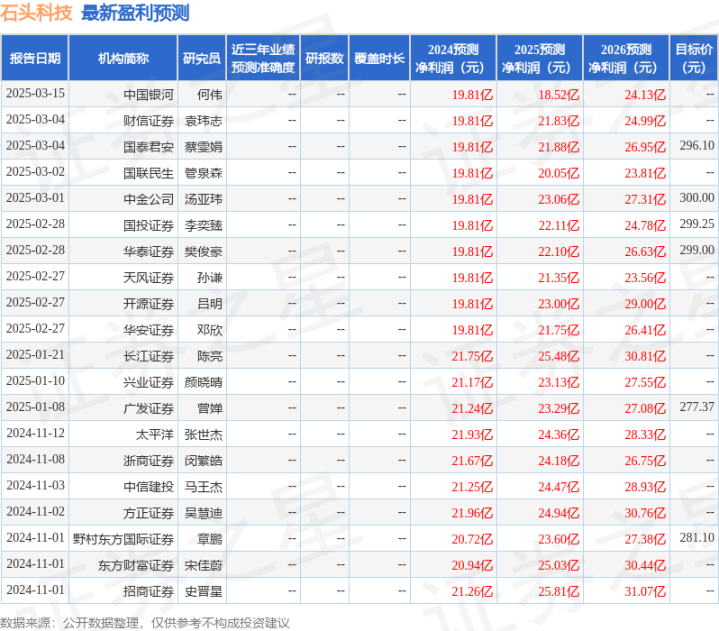Click the 报告日期 column header

pyautogui.click(x=35, y=58)
